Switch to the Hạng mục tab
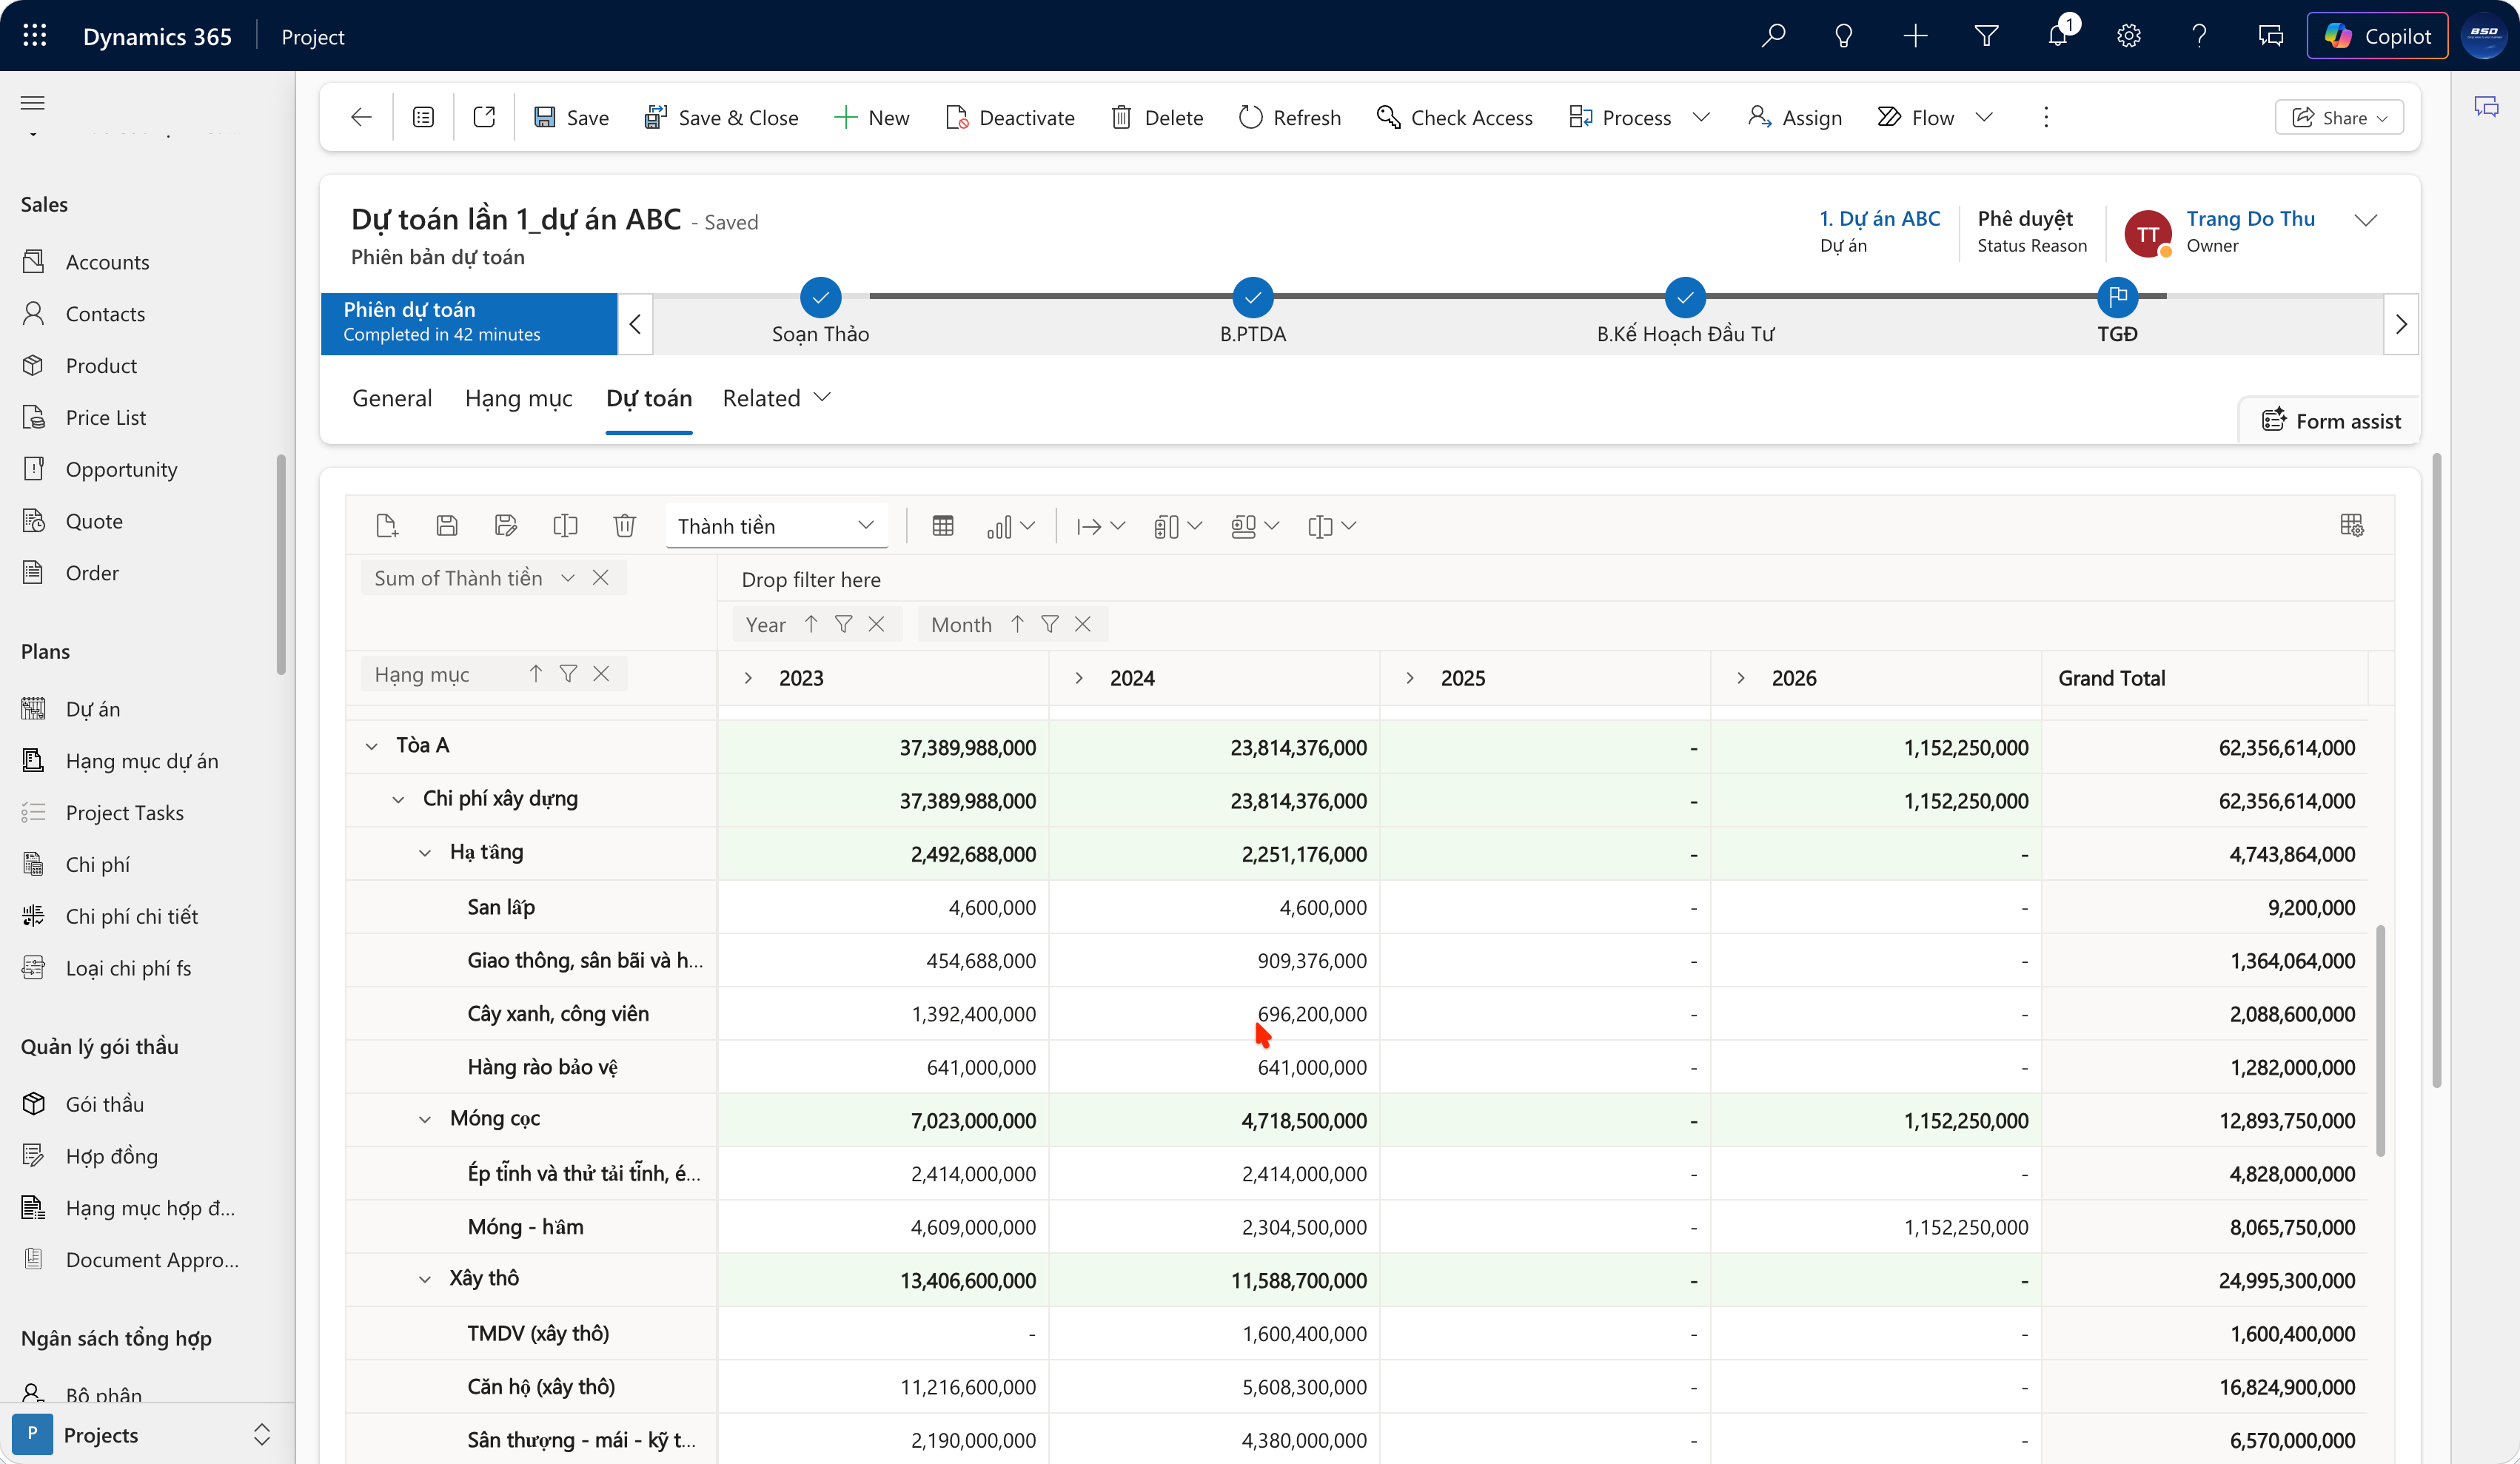 click(518, 398)
